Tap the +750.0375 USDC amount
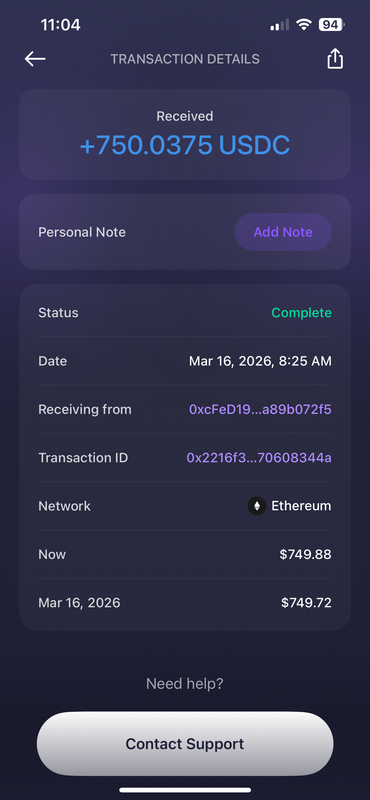Image resolution: width=370 pixels, height=800 pixels. click(x=185, y=145)
